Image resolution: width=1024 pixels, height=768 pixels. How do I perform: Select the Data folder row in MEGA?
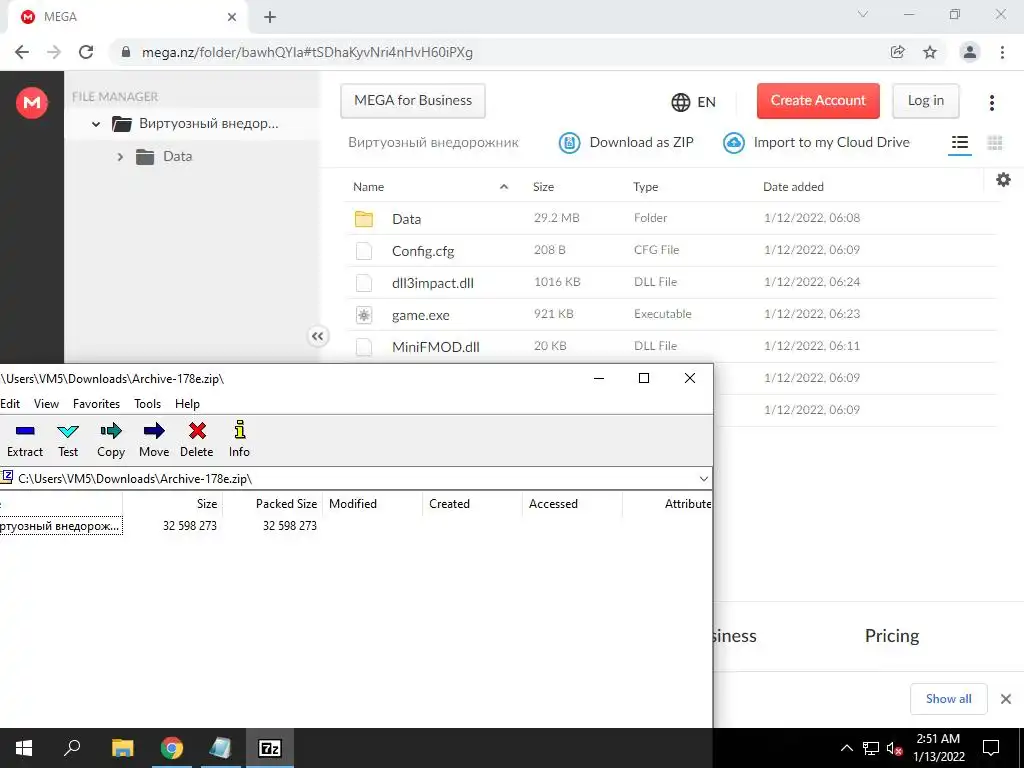tap(673, 218)
